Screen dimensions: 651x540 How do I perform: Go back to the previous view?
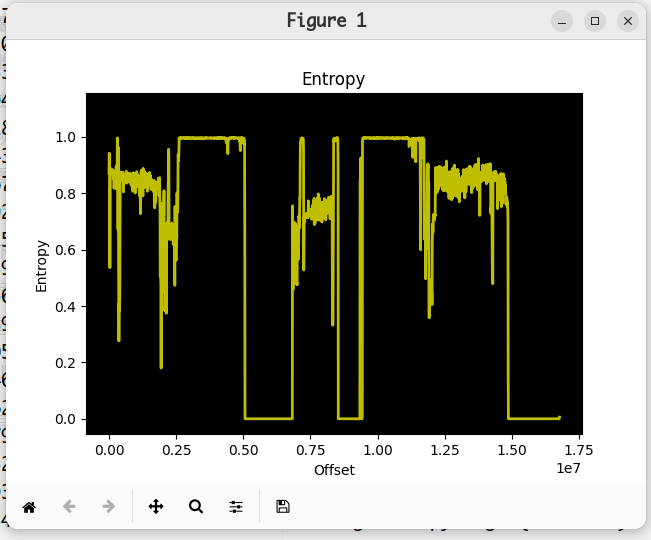pos(69,506)
